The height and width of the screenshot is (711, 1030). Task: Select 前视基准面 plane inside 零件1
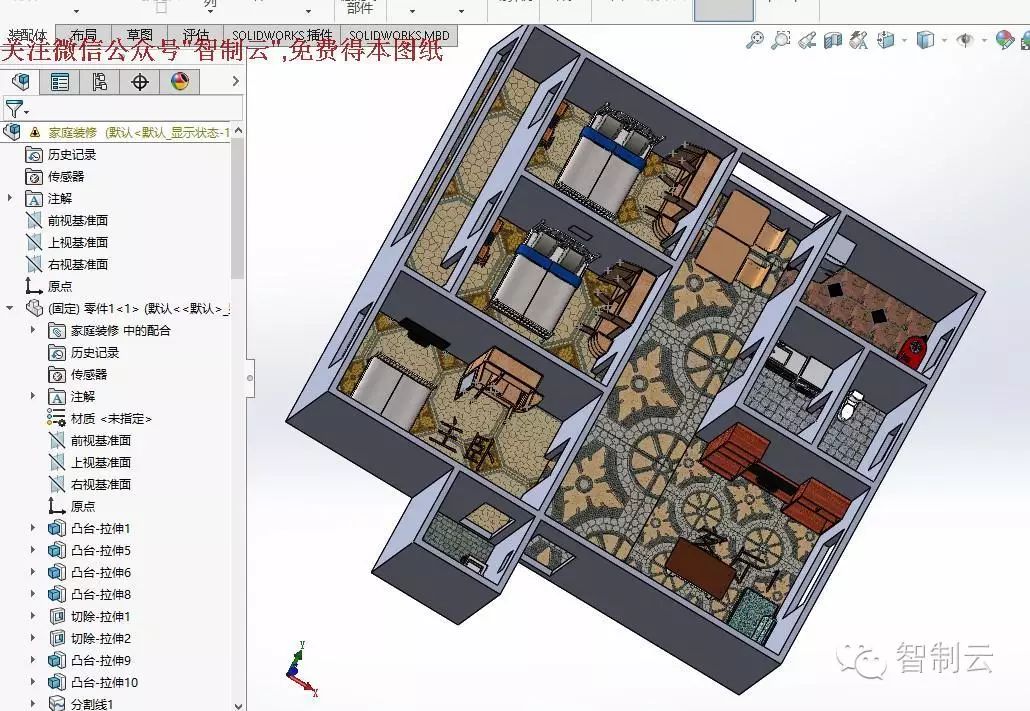pyautogui.click(x=101, y=440)
